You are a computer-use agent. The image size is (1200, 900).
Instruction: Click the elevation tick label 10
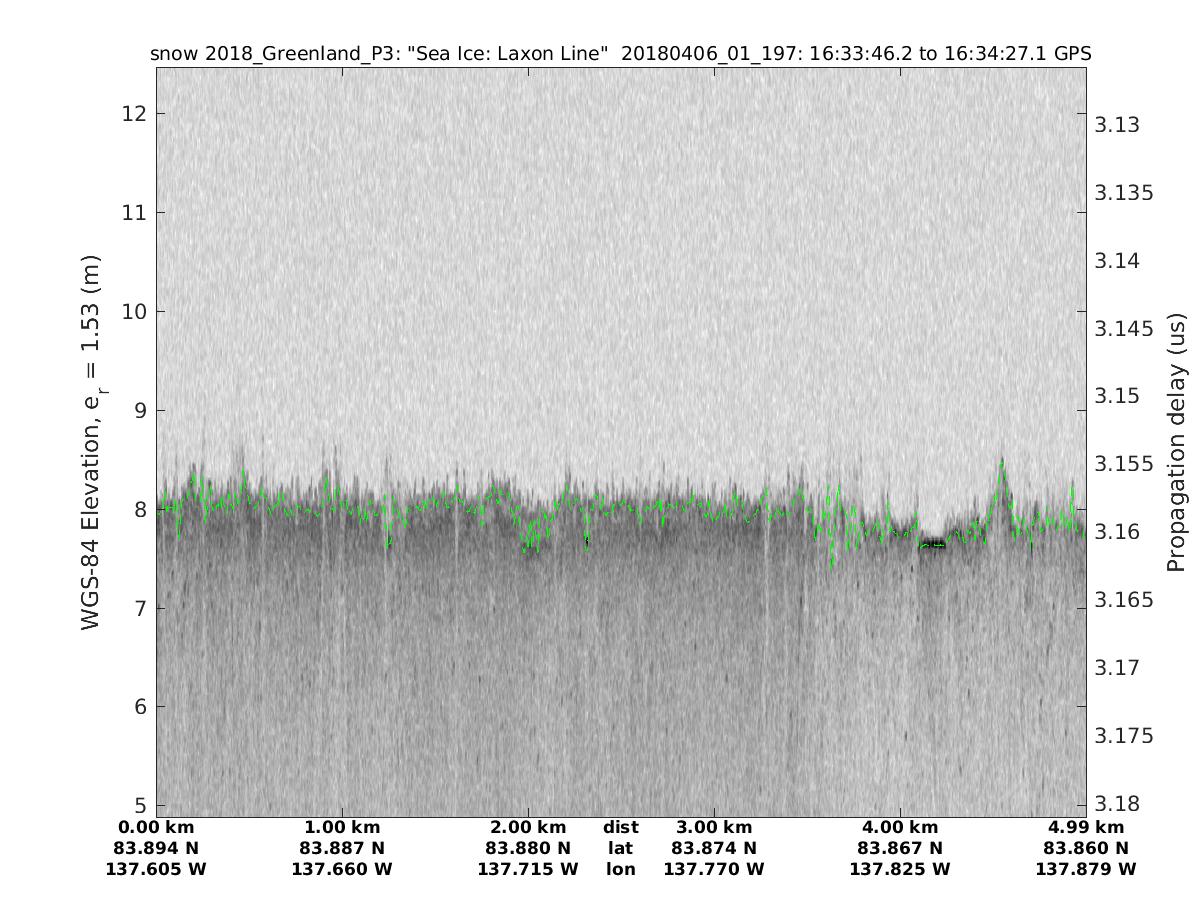click(133, 312)
